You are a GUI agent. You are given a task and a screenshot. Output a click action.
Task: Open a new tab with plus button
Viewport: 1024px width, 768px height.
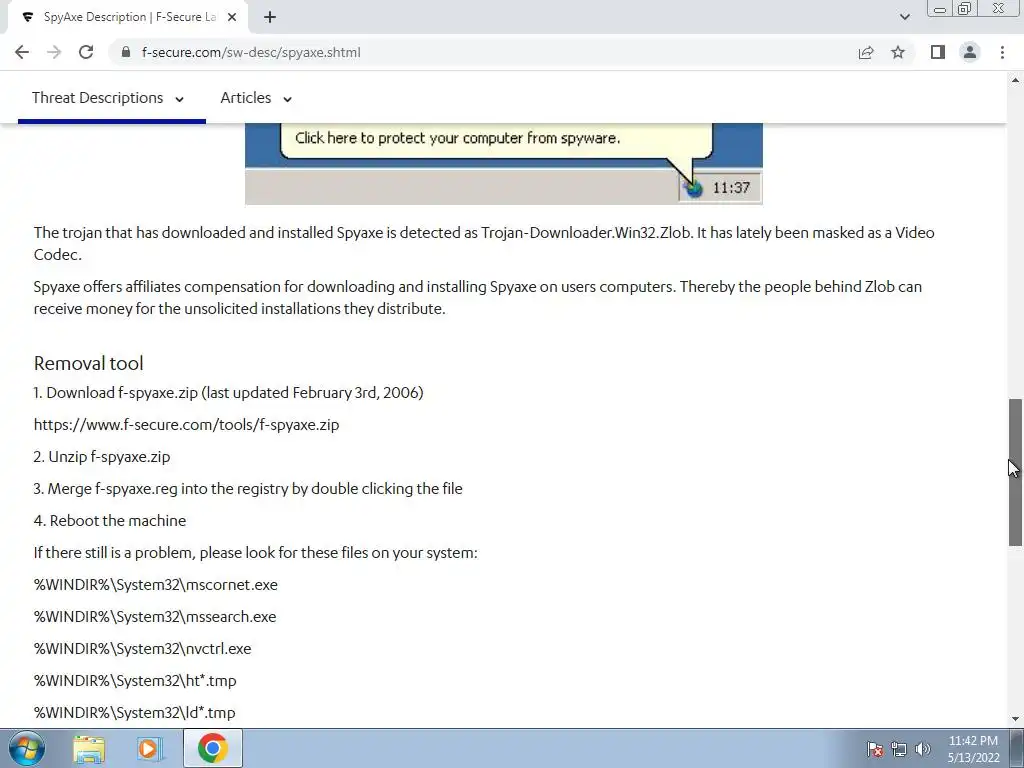tap(270, 17)
